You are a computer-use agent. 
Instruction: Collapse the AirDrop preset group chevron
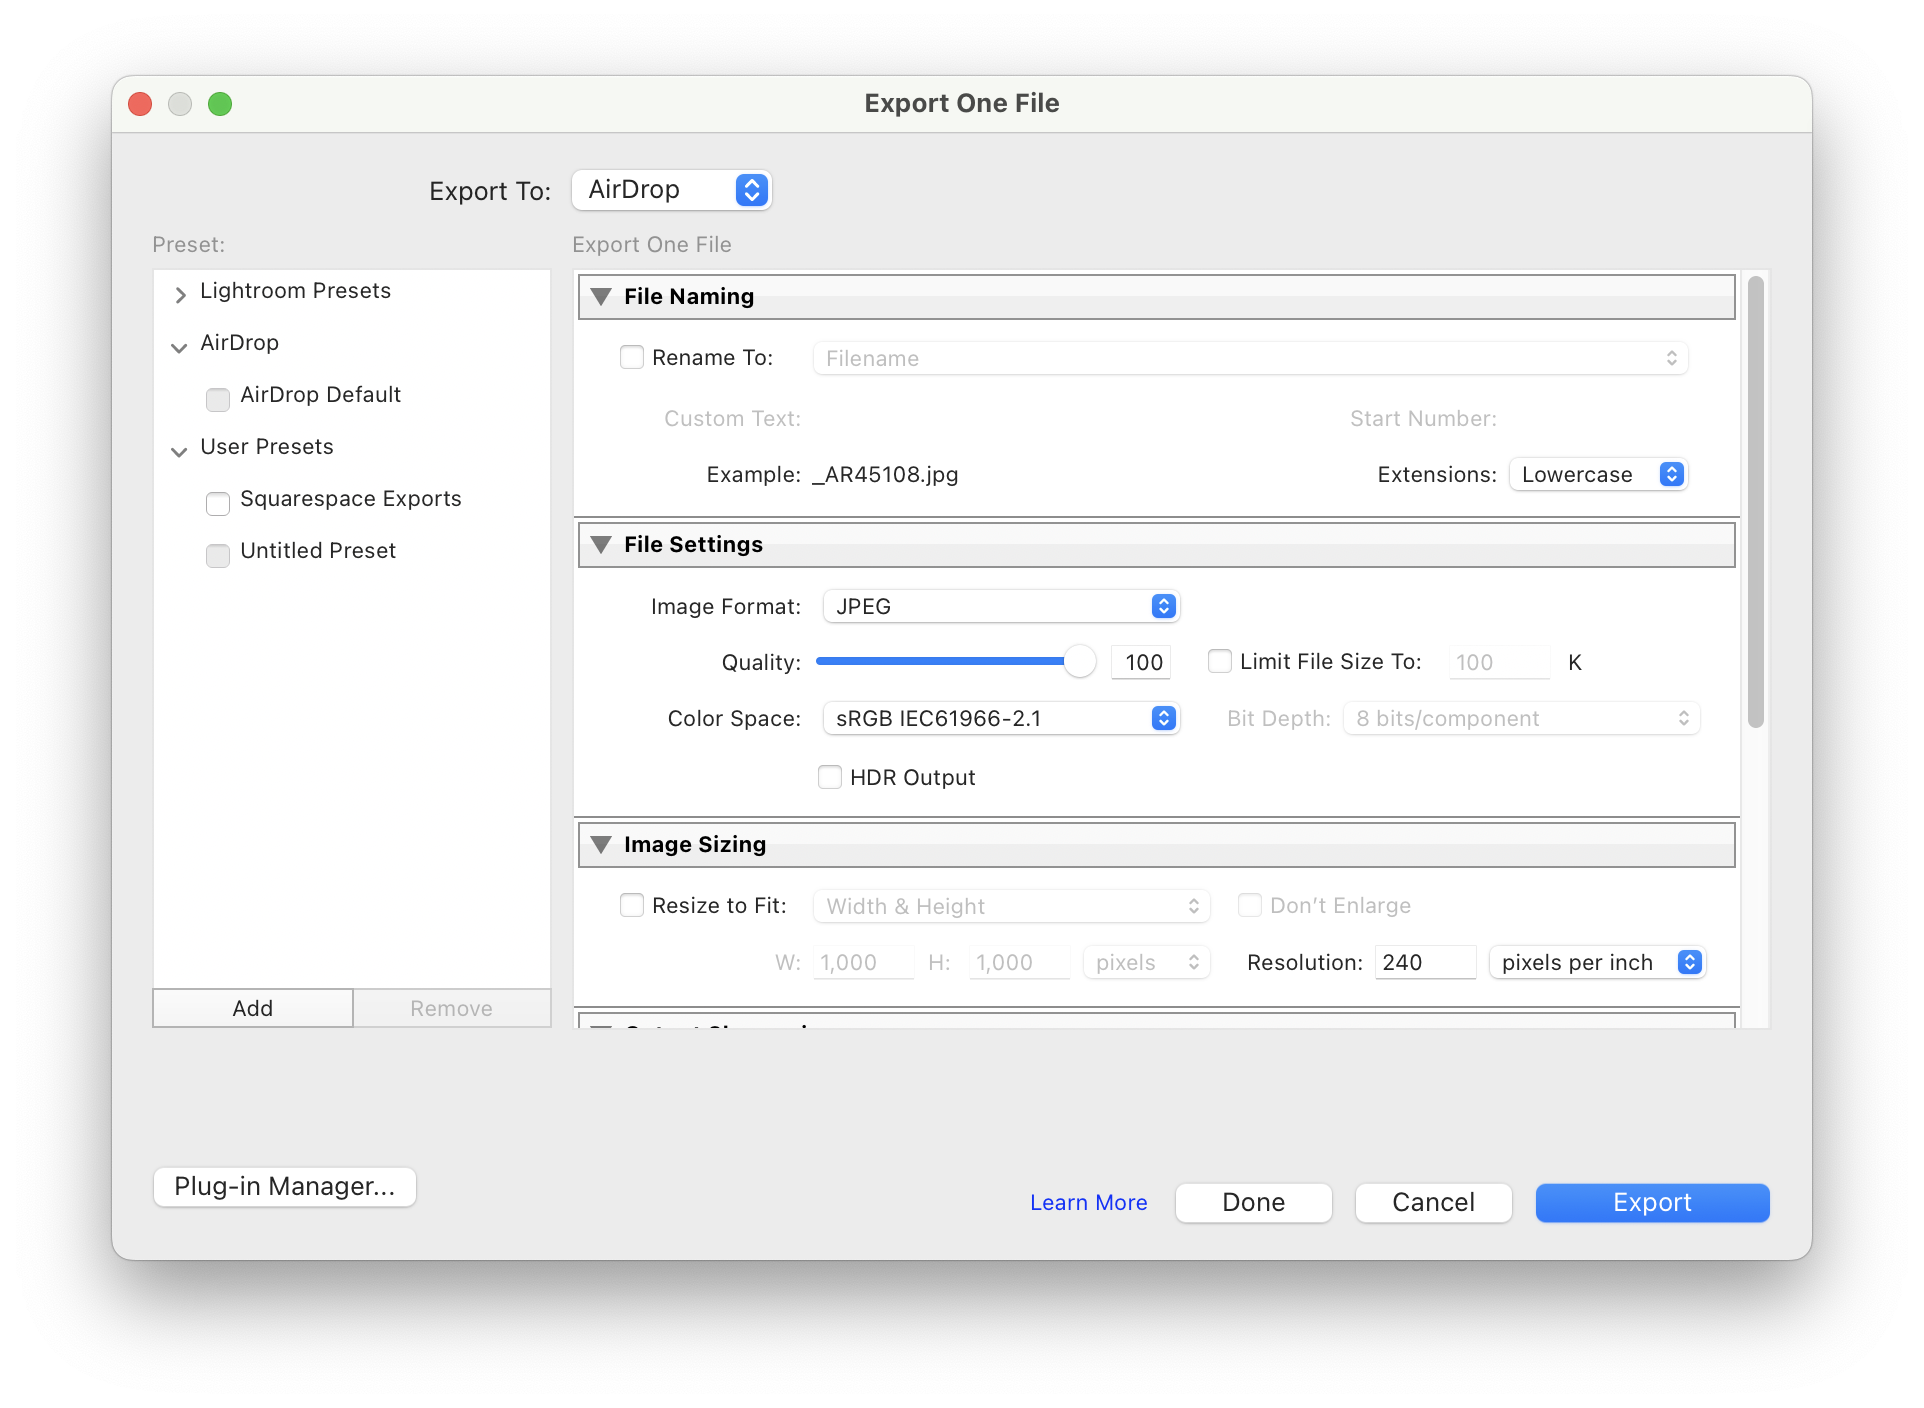(179, 347)
